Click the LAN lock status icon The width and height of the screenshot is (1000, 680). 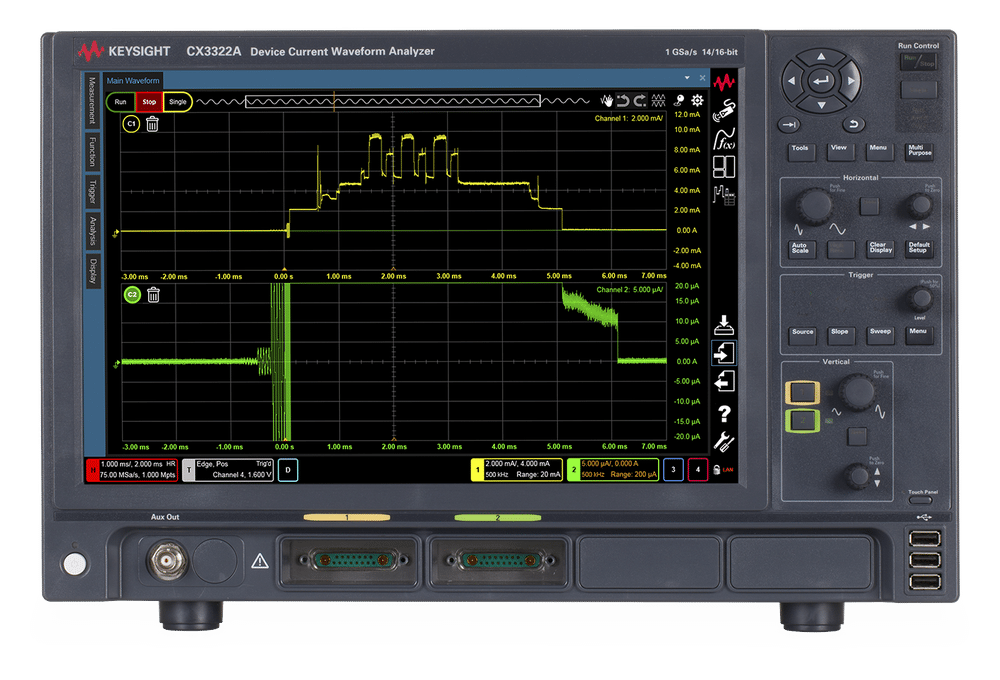tap(723, 470)
